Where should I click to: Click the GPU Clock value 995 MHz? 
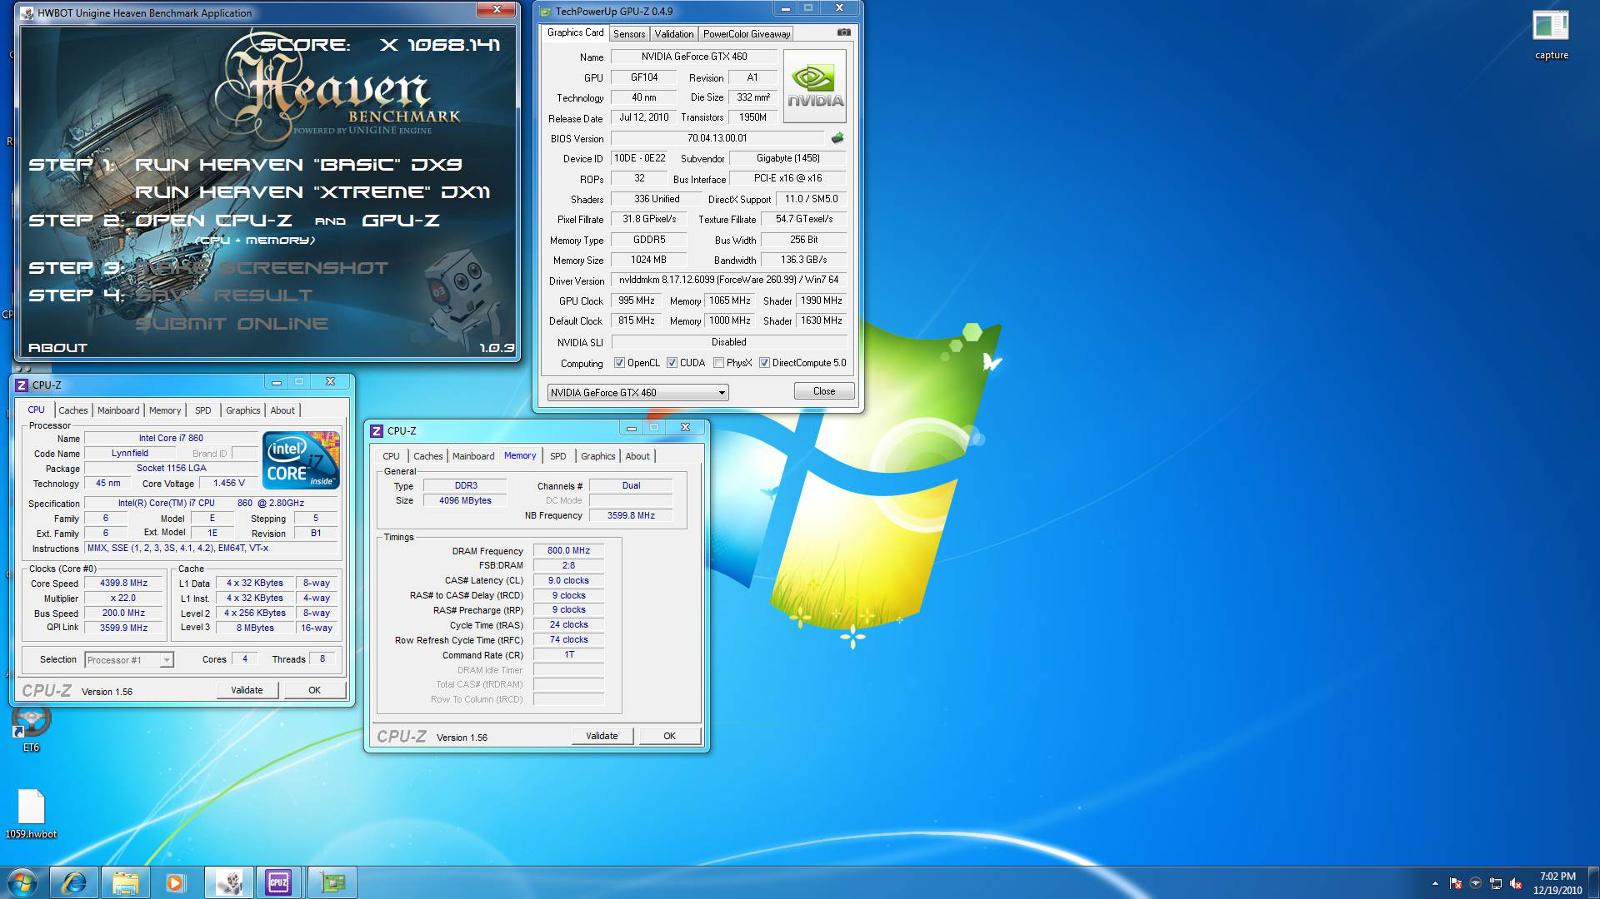636,301
